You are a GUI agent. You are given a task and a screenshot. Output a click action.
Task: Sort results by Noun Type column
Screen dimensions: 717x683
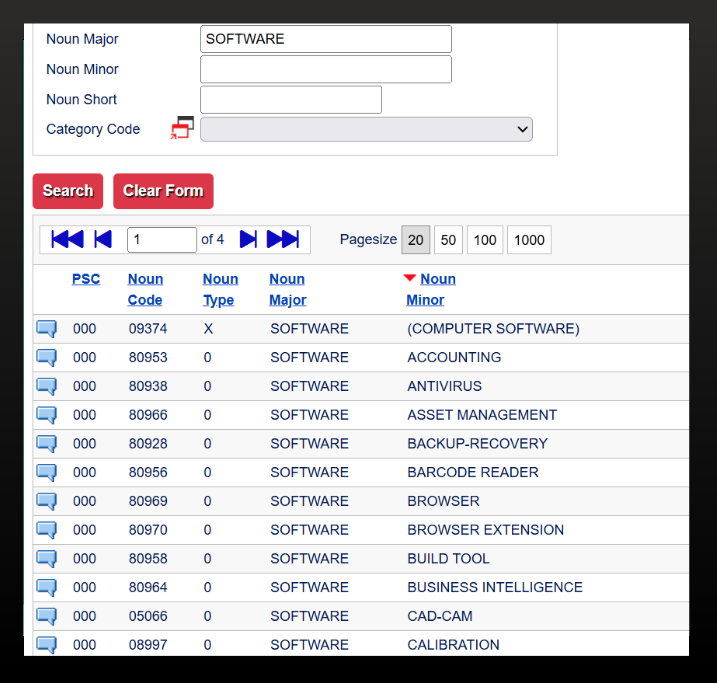(x=220, y=289)
